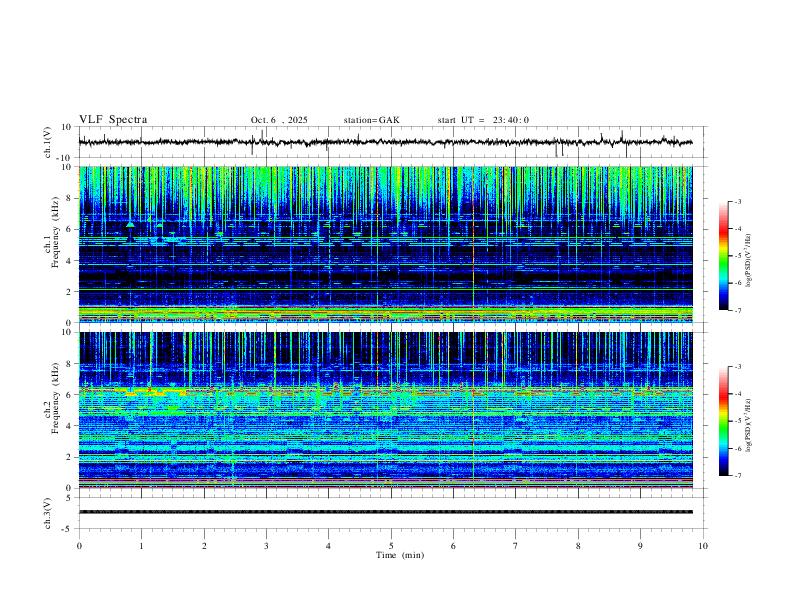Click the 'VLF Spectra' title text

pos(113,120)
